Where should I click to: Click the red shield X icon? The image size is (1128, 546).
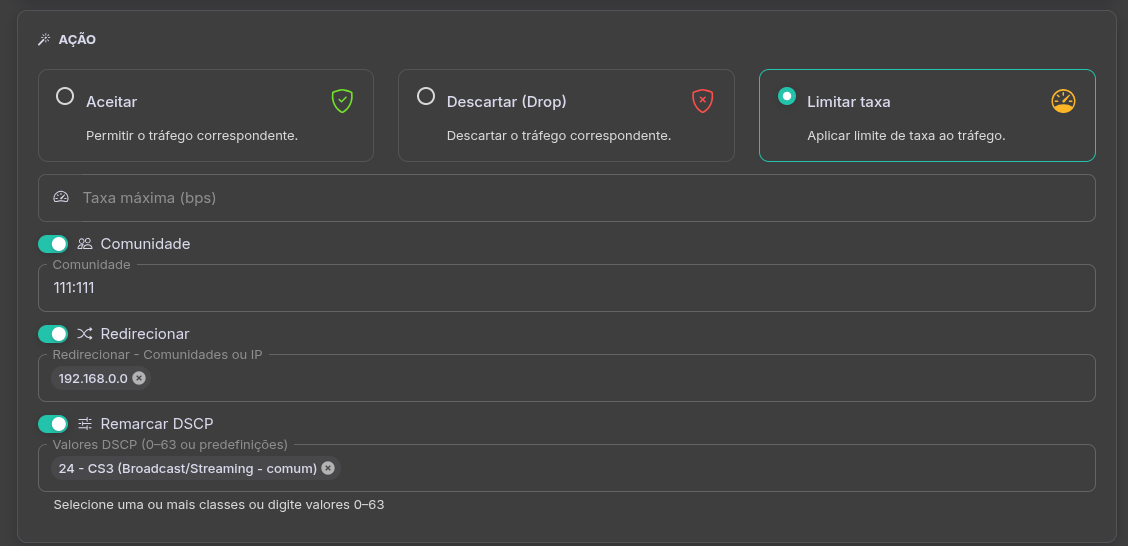[x=703, y=101]
